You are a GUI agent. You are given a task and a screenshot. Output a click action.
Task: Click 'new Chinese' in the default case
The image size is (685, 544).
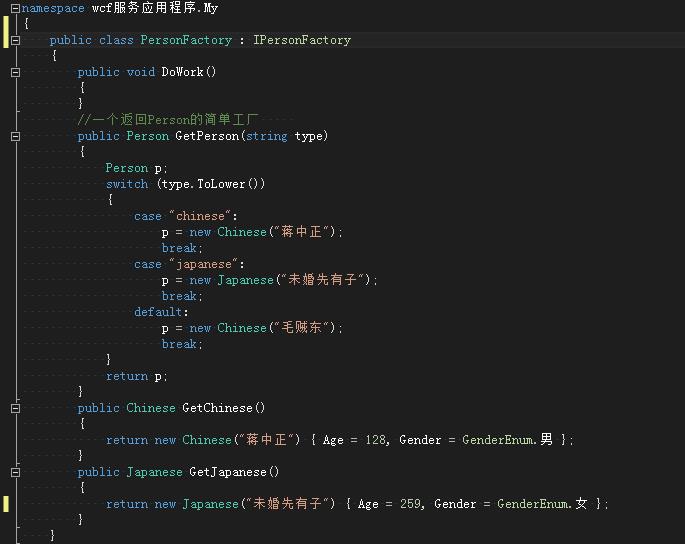[228, 328]
